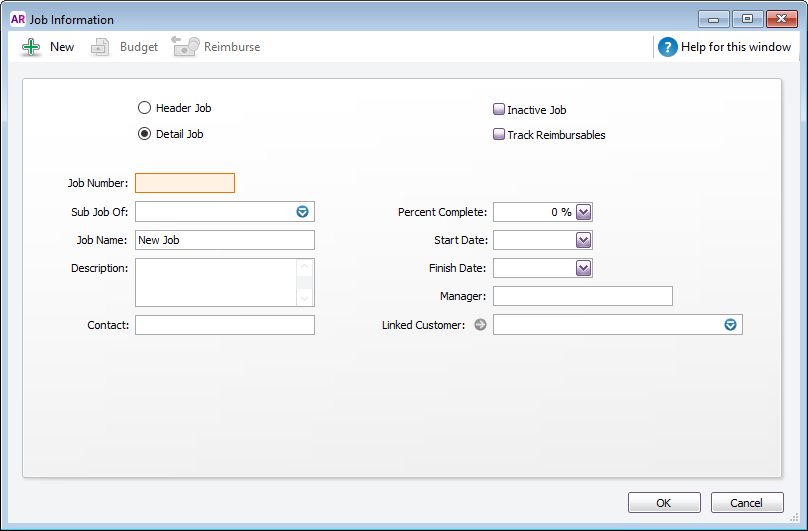Click the Manager input field
808x531 pixels.
[x=583, y=296]
